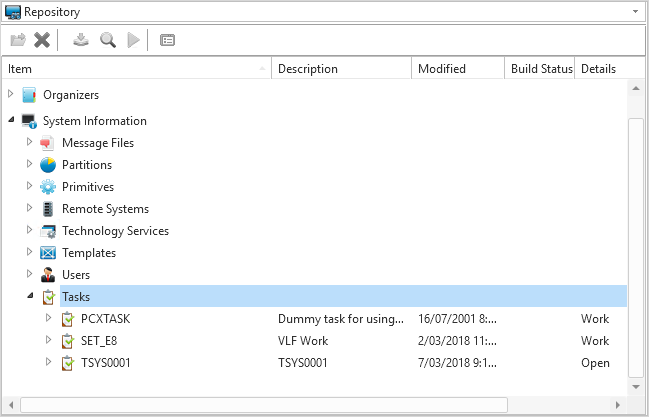This screenshot has width=649, height=417.
Task: Click the open folder toolbar icon
Action: [18, 40]
